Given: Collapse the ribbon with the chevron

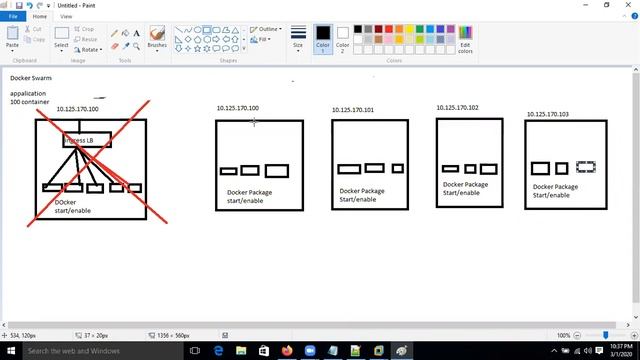Looking at the screenshot, I should [x=624, y=16].
